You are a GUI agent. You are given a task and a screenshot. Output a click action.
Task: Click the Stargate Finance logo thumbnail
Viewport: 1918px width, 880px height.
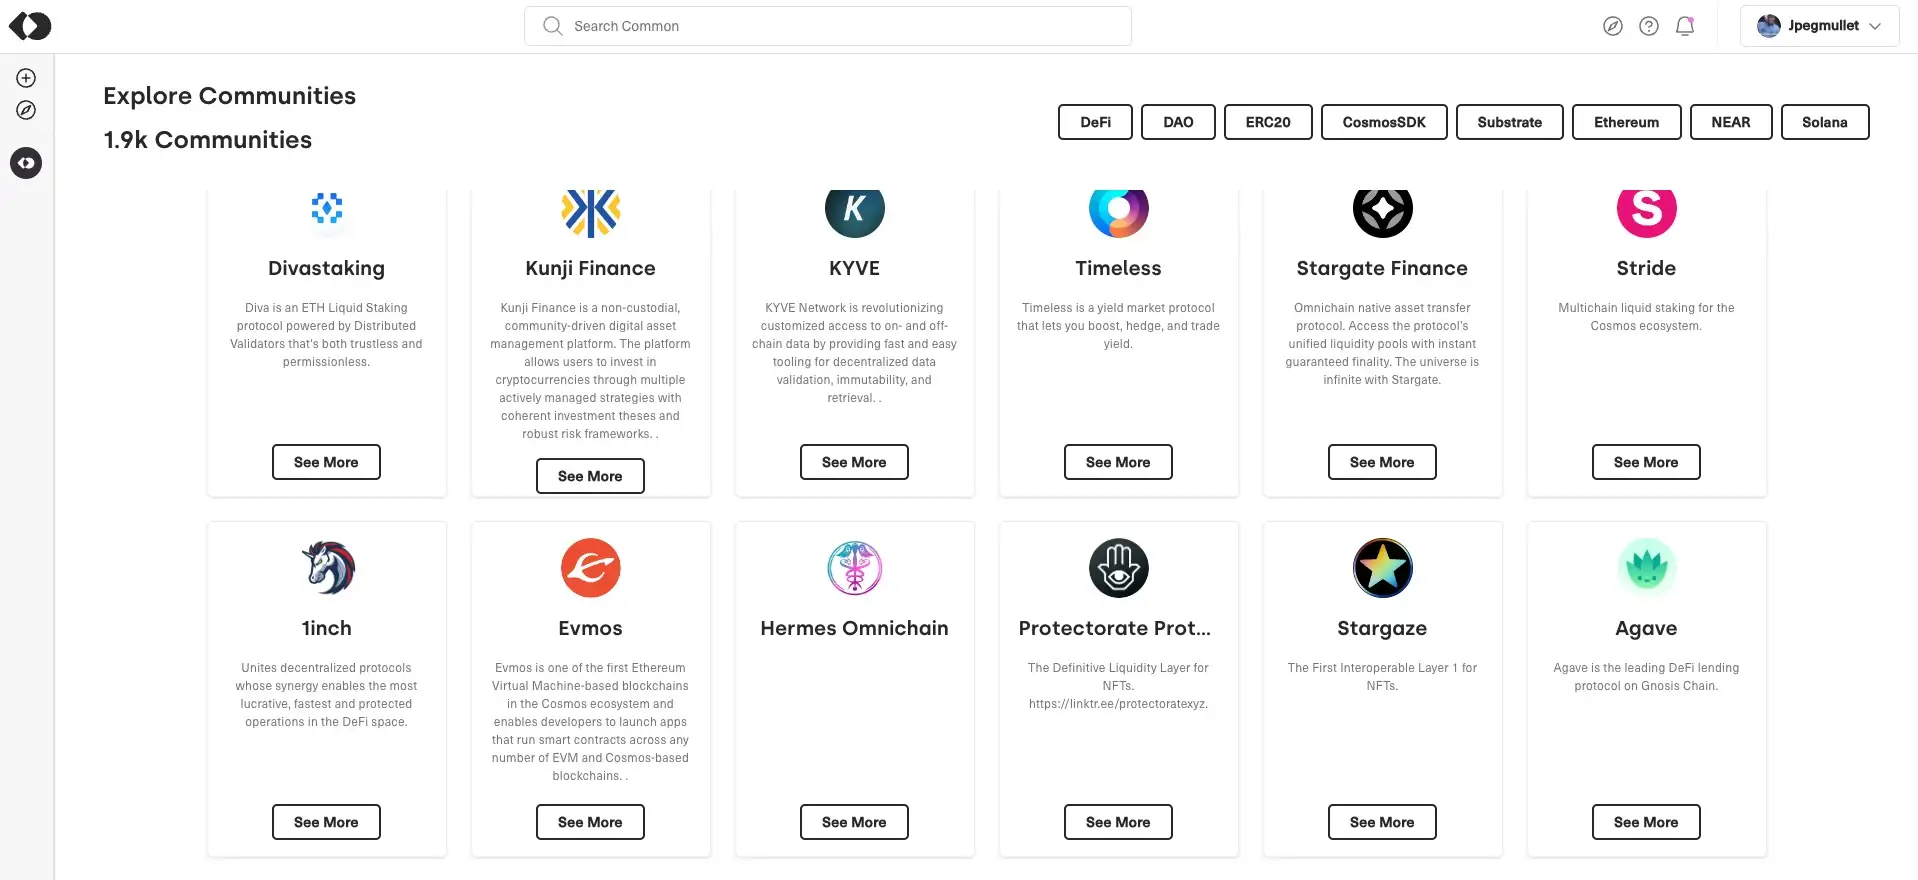pos(1382,210)
